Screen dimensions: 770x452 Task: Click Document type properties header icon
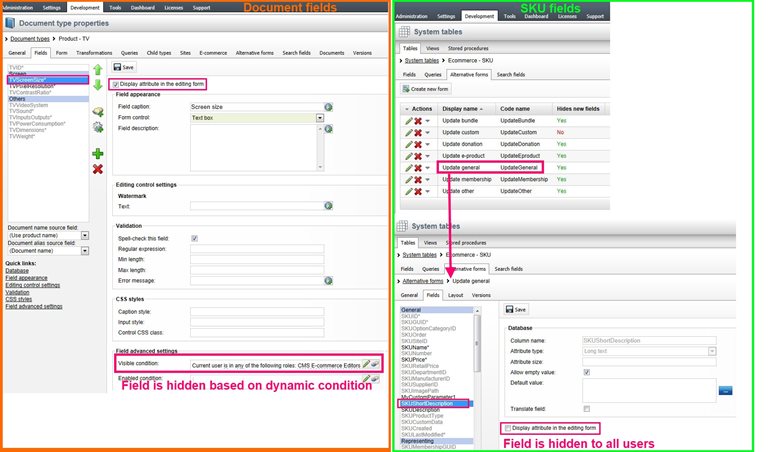(10, 23)
